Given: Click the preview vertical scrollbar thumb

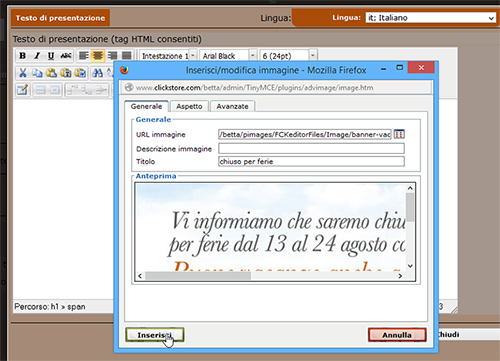Looking at the screenshot, I should tap(410, 207).
